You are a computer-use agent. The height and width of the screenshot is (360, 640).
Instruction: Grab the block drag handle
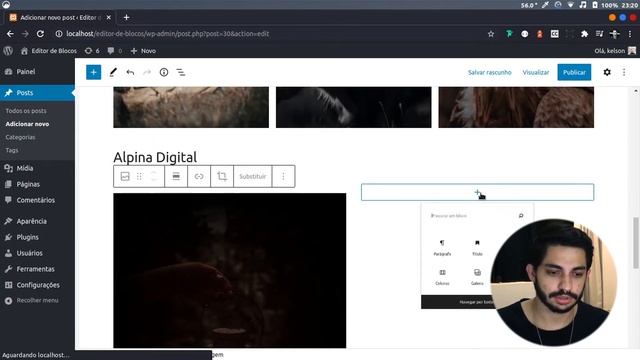click(x=139, y=176)
